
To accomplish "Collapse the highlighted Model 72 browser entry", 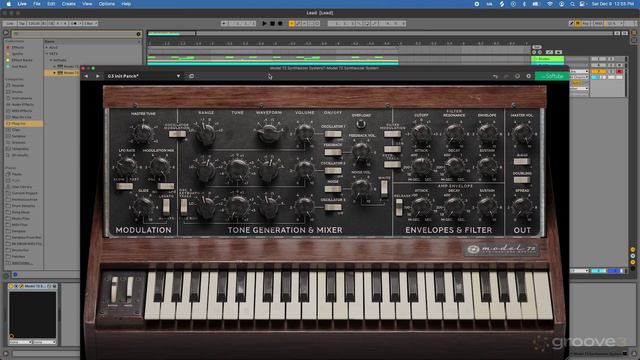I will [55, 73].
